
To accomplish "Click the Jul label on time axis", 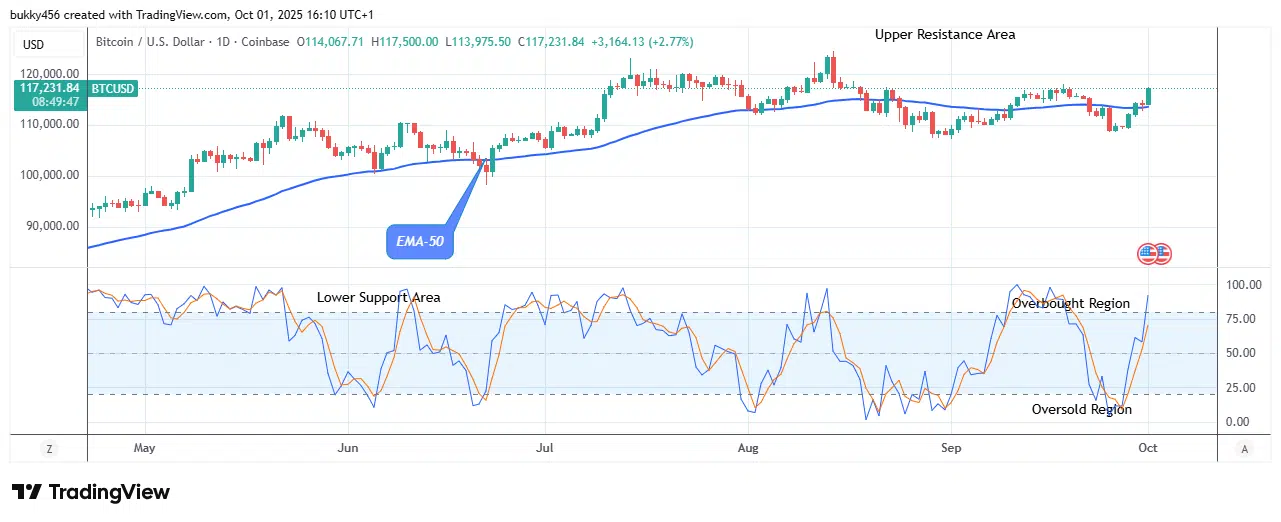I will pyautogui.click(x=545, y=448).
